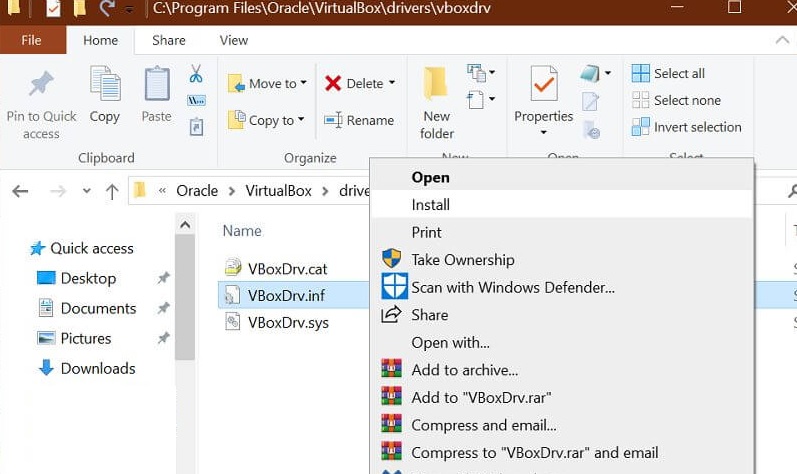Click the New folder icon

[436, 83]
